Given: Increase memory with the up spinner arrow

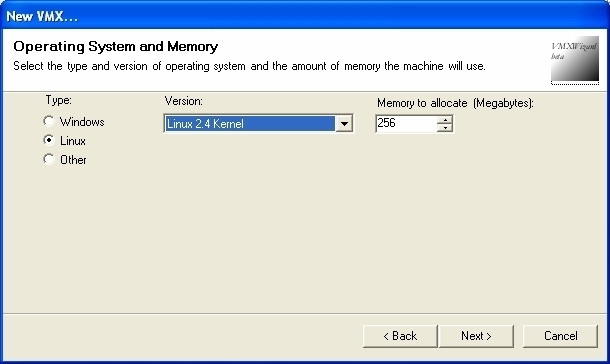Looking at the screenshot, I should (445, 120).
